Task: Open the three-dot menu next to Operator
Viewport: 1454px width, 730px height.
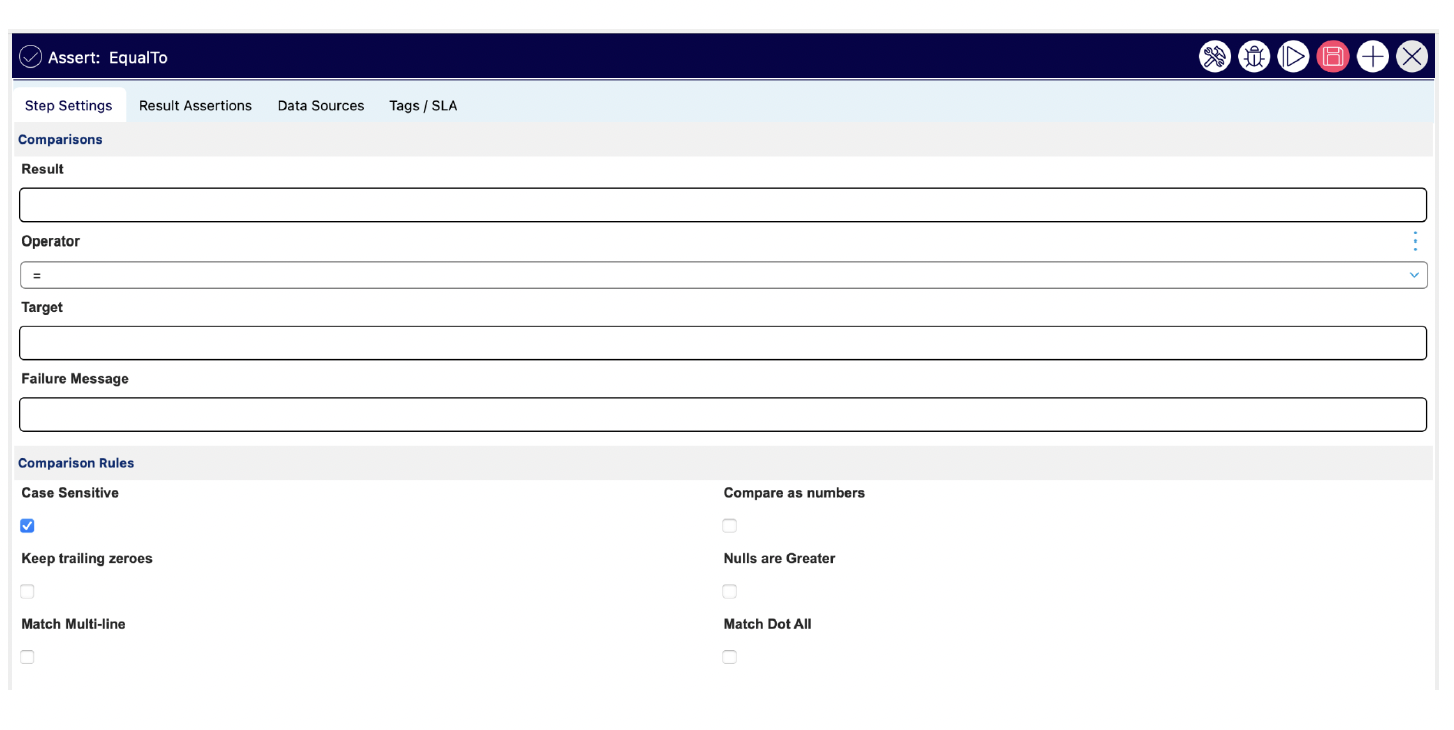Action: (x=1415, y=241)
